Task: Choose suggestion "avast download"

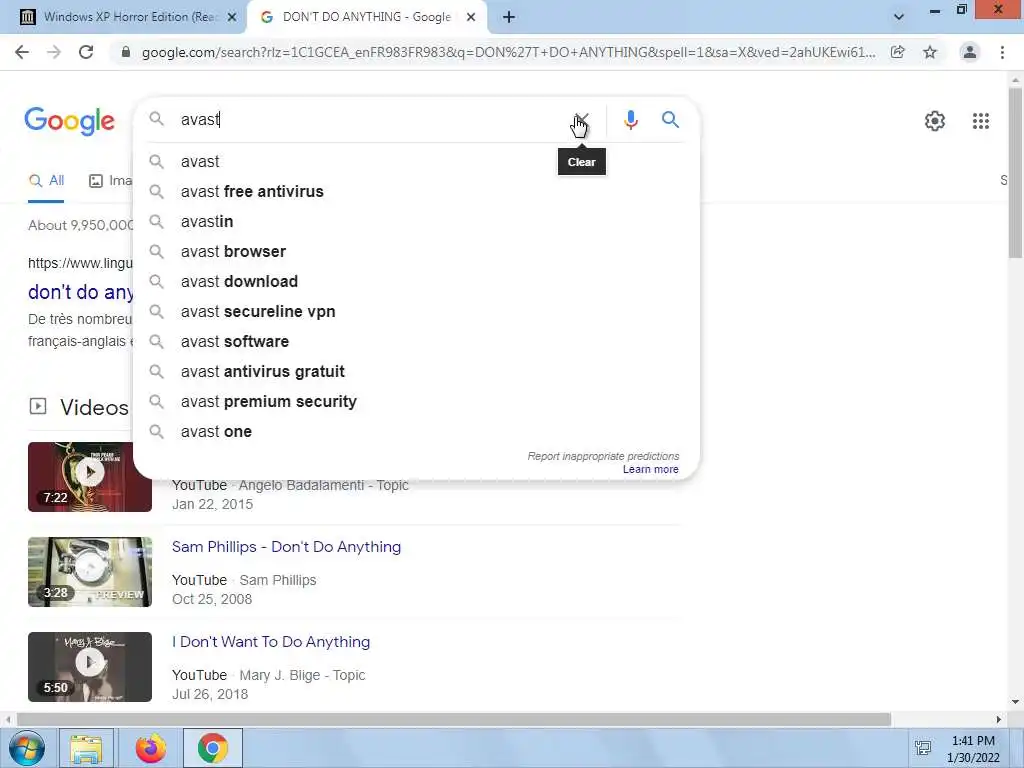Action: pos(415,281)
